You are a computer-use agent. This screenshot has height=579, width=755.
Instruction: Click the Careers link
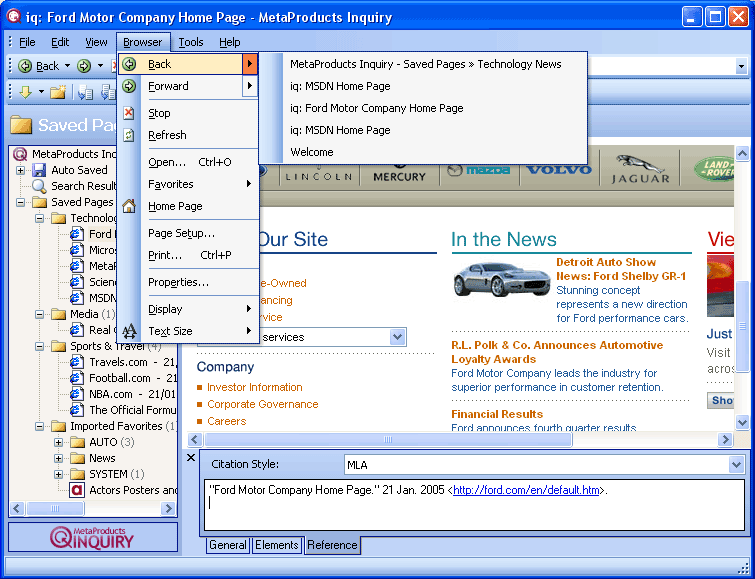[x=227, y=421]
